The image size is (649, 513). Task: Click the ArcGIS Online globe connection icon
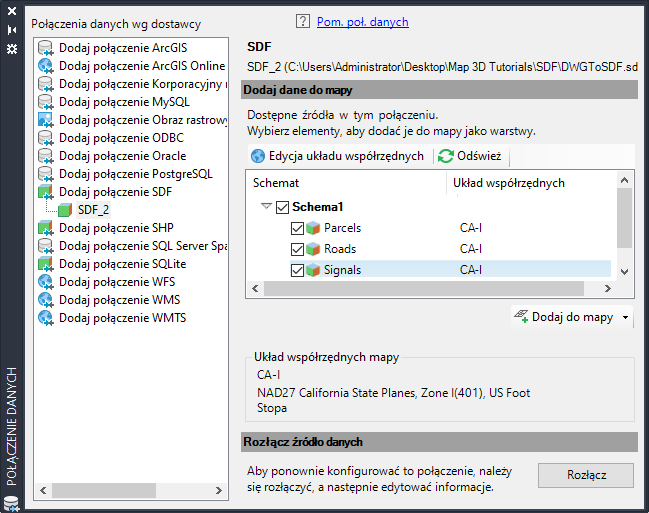coord(46,66)
